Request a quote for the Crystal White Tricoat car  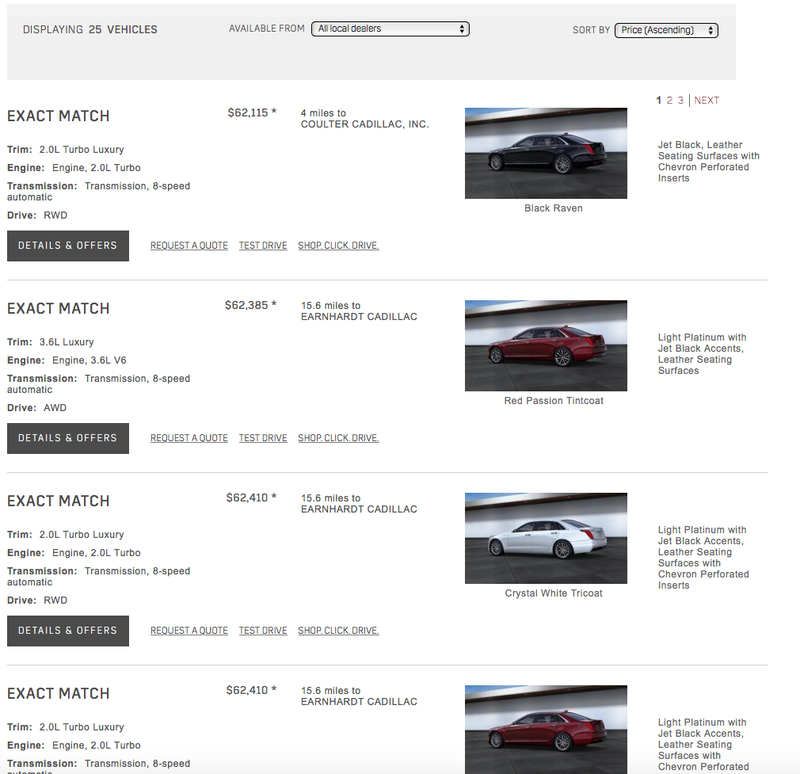point(189,631)
